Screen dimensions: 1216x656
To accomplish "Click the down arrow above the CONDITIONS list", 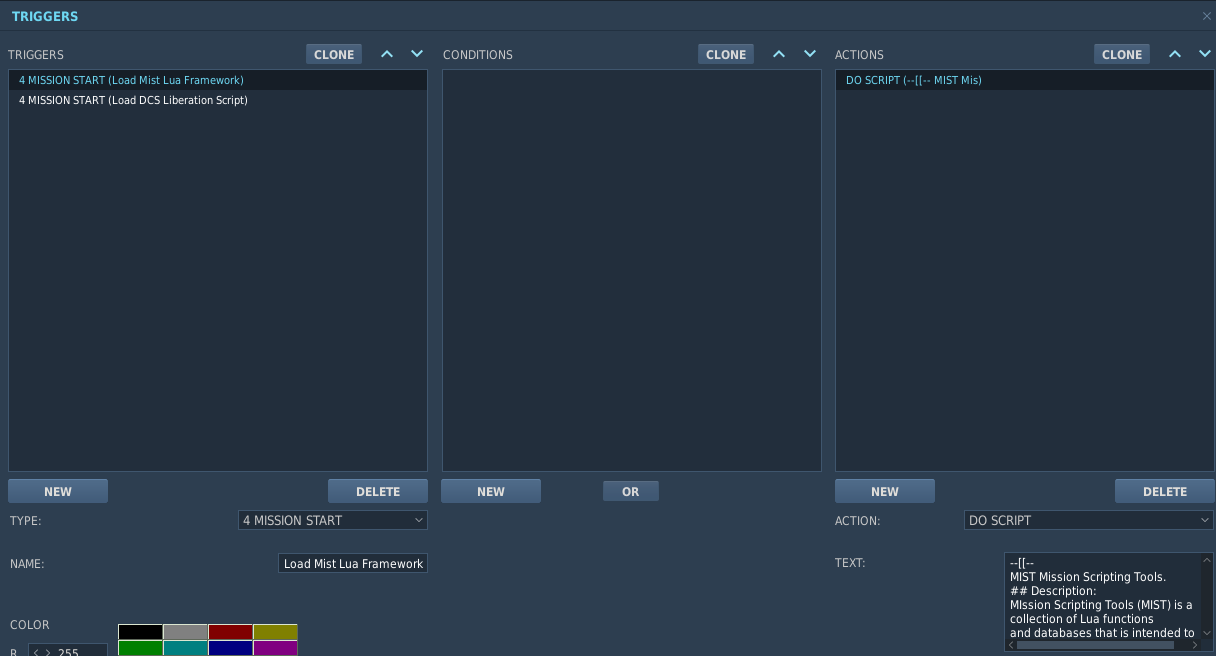I will (x=811, y=54).
